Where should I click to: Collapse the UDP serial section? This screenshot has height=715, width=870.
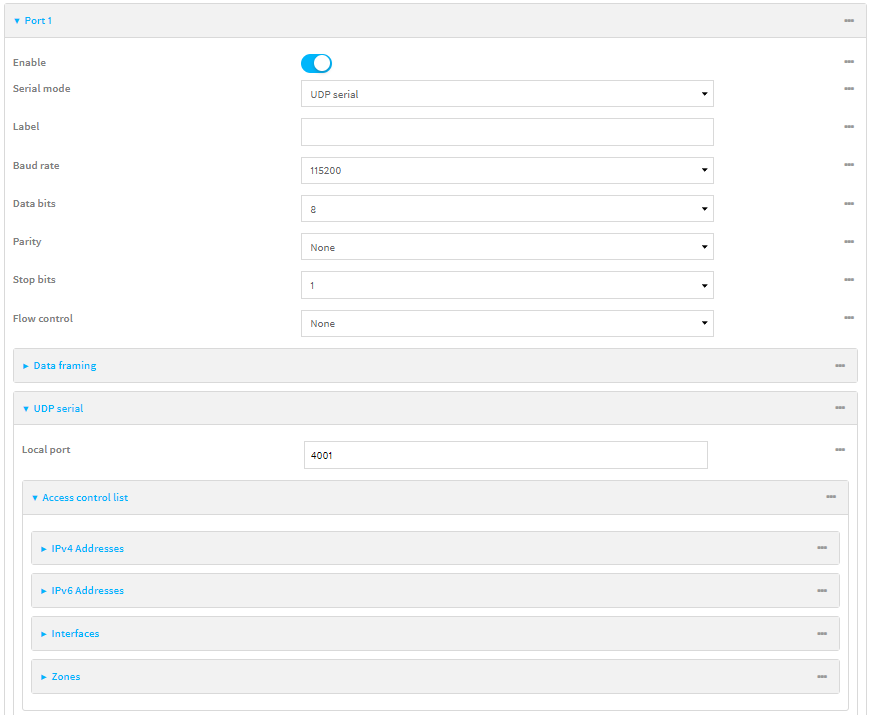click(58, 409)
